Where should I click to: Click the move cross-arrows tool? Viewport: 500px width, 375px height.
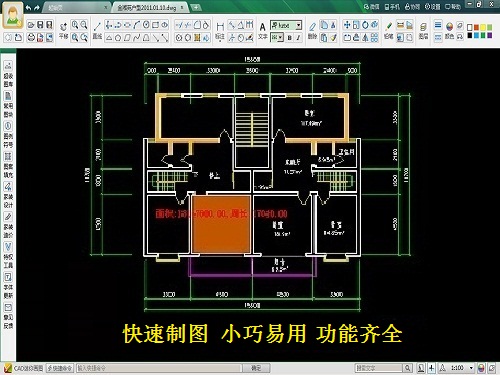[347, 25]
